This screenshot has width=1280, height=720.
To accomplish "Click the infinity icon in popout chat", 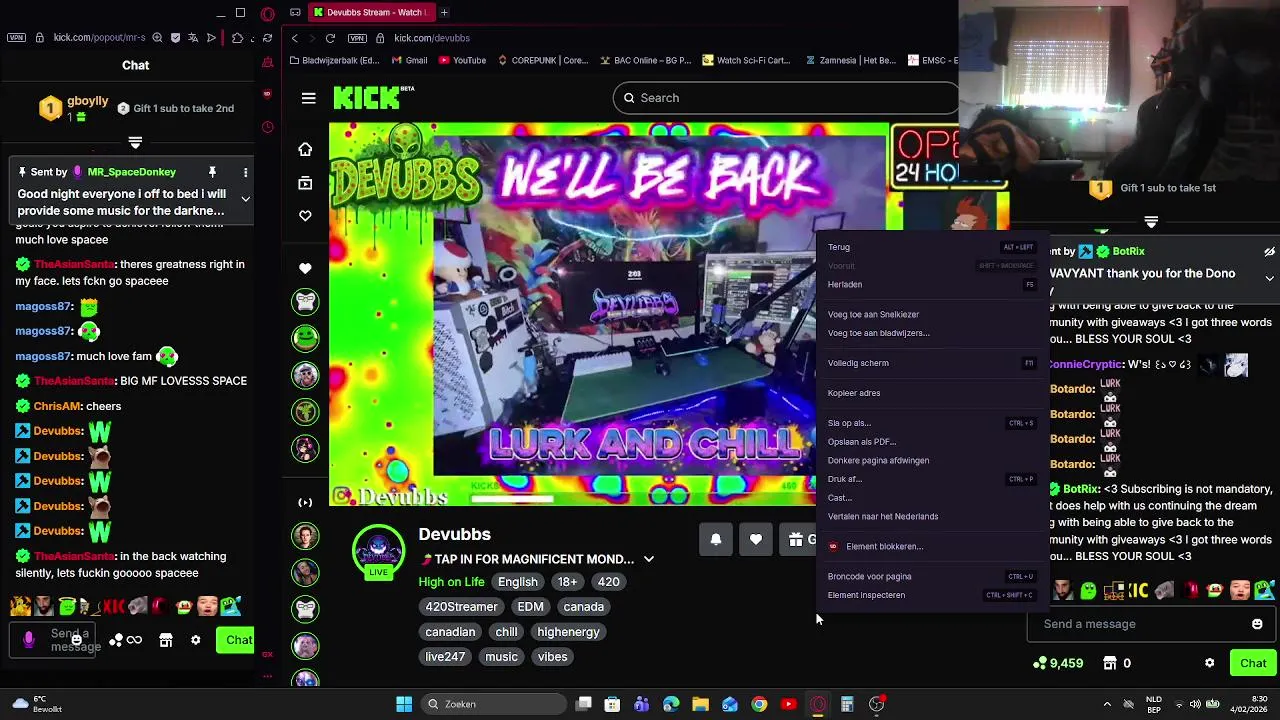I will (134, 640).
